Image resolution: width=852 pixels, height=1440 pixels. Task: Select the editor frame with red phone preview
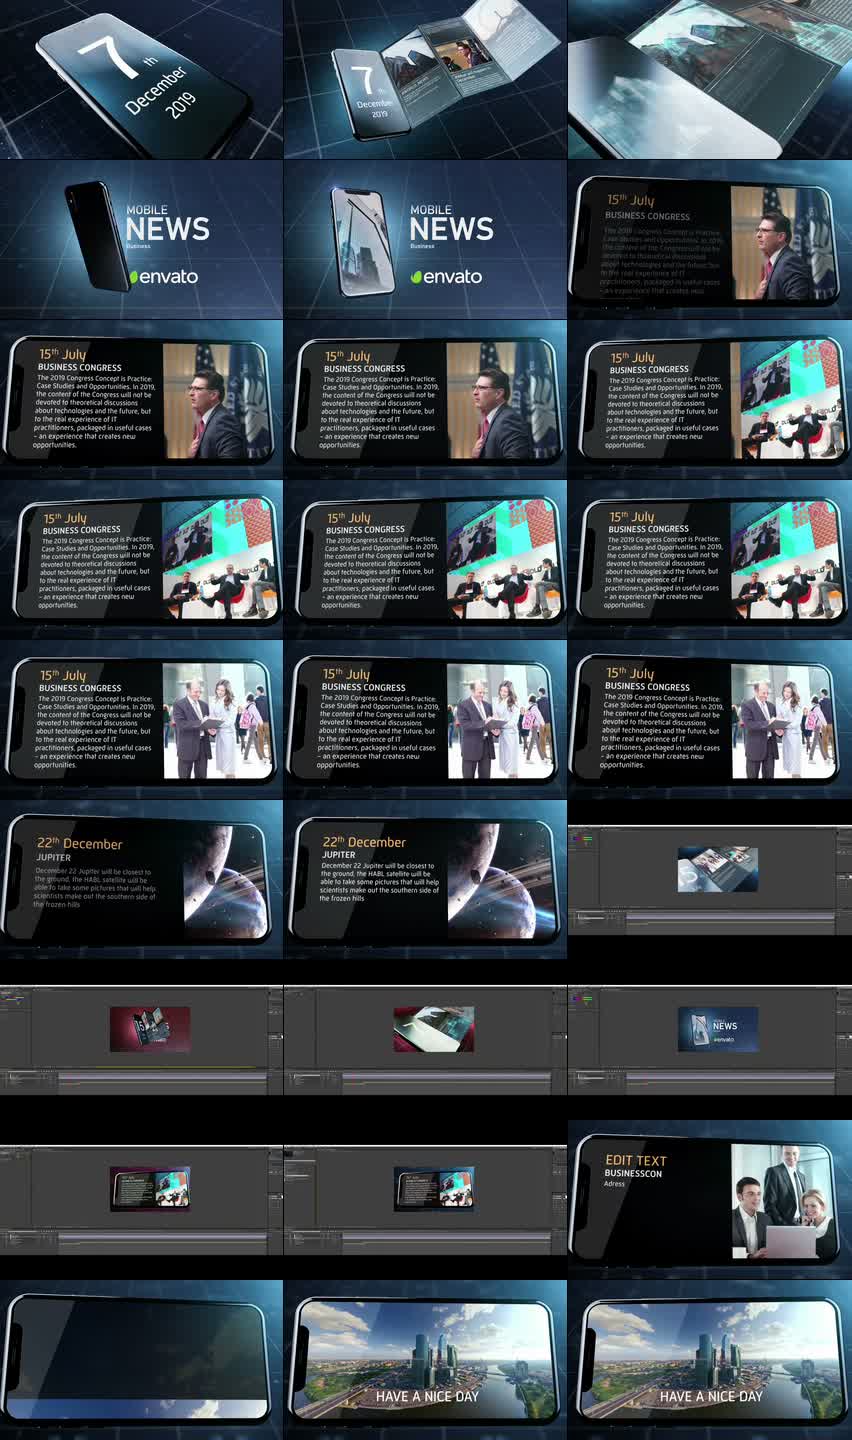[141, 1040]
